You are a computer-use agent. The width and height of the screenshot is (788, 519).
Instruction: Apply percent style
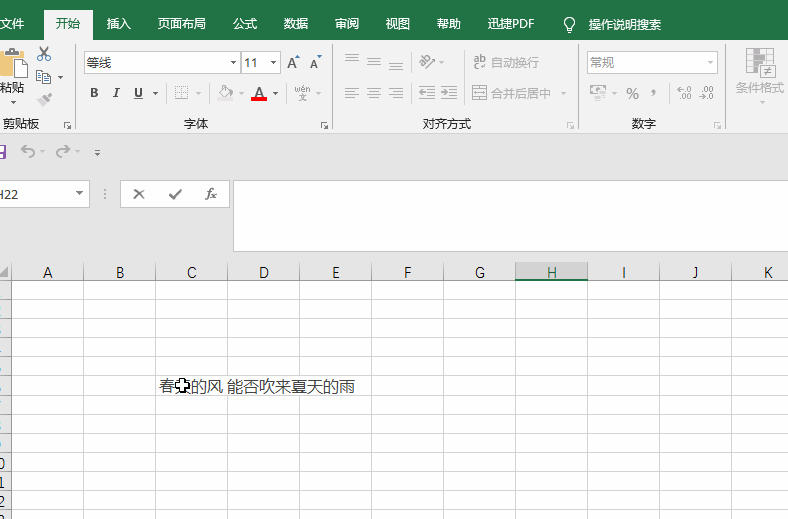pyautogui.click(x=632, y=93)
